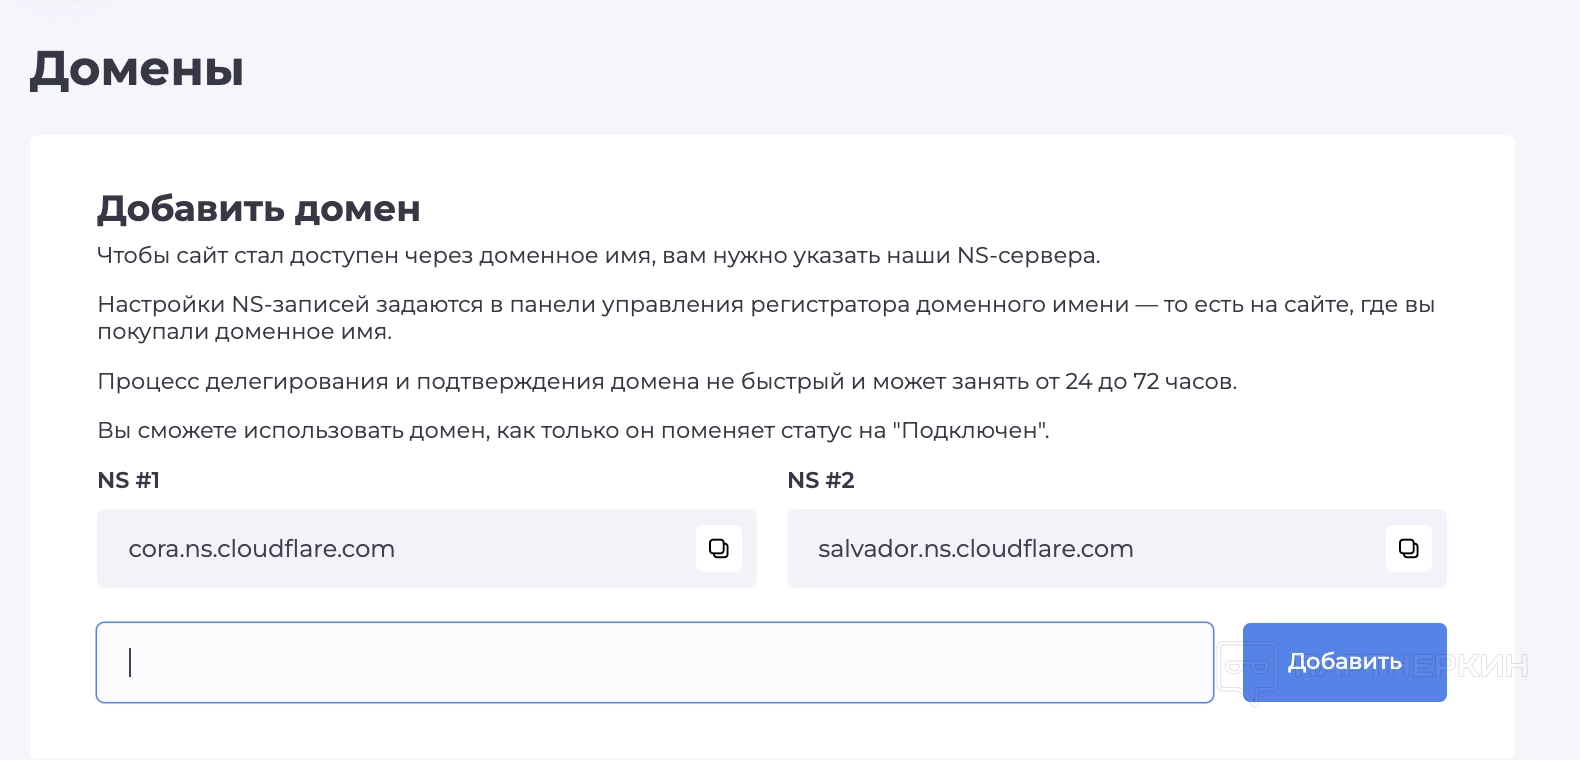Click the NS #2 label
Screen dimensions: 1580x760
(820, 481)
